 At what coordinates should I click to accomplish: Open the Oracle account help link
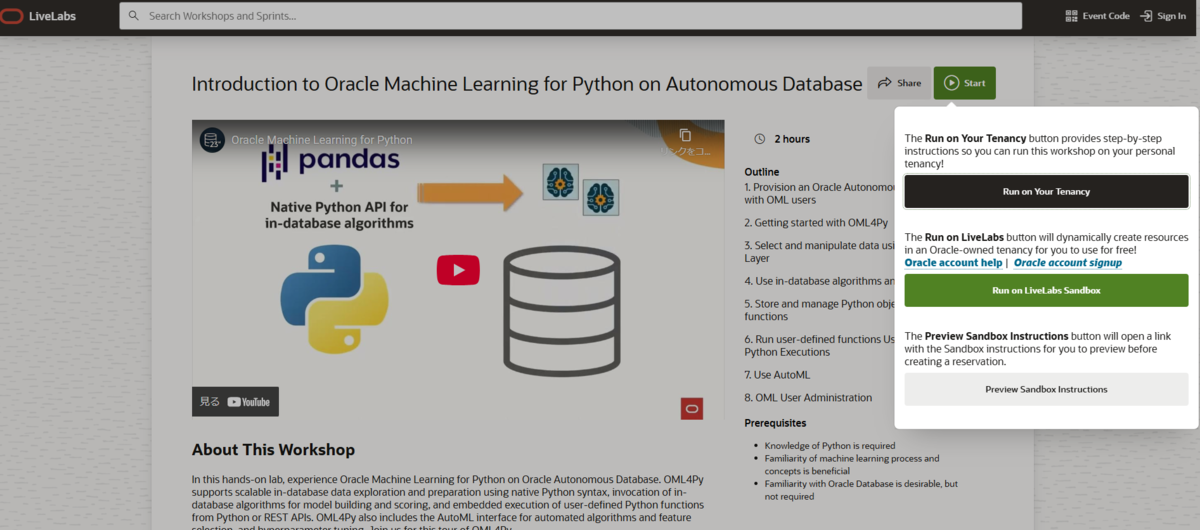click(x=953, y=263)
